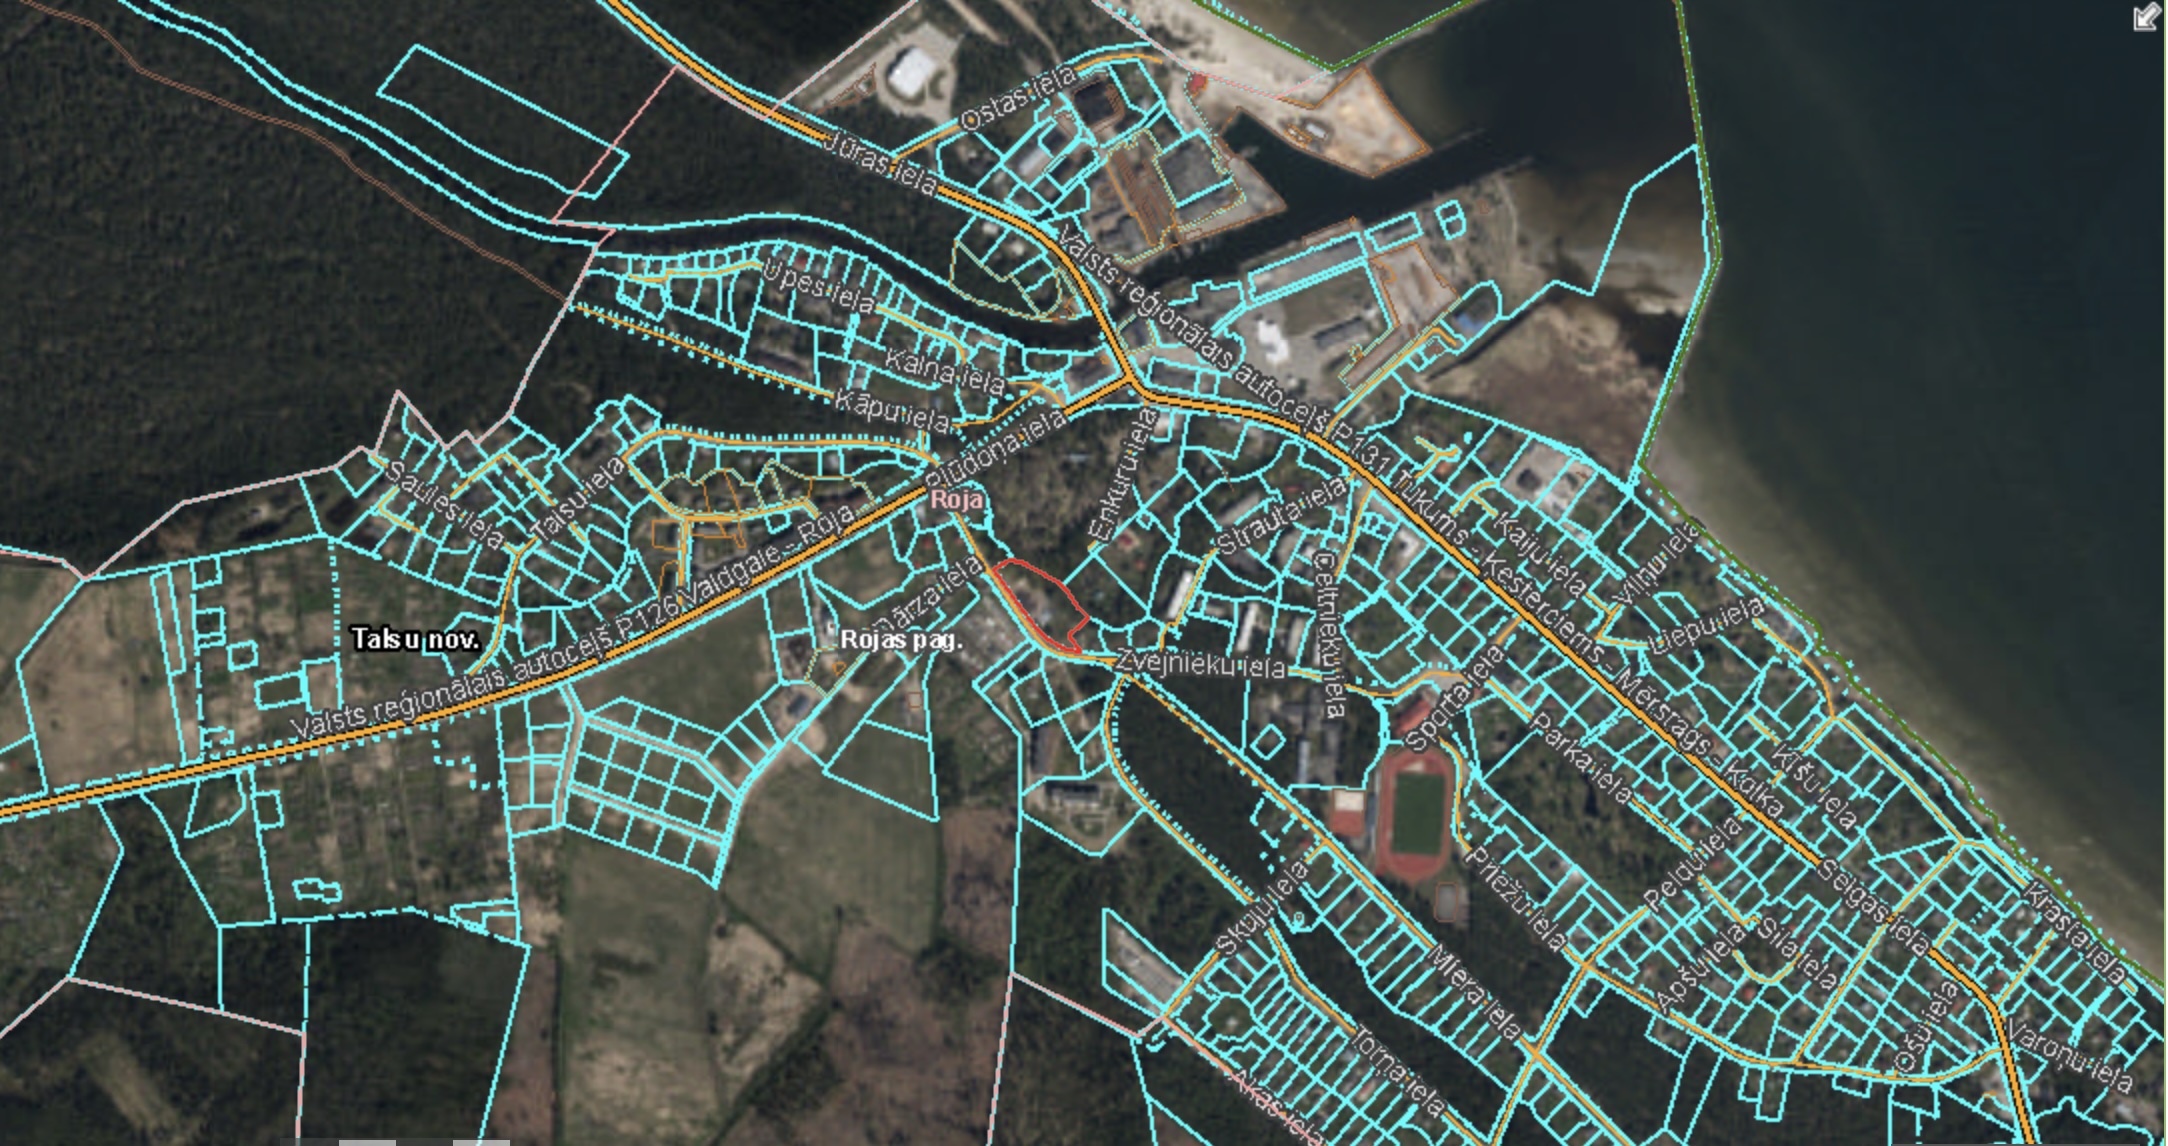2168x1146 pixels.
Task: Click the Rojas pag. parish label
Action: (901, 639)
